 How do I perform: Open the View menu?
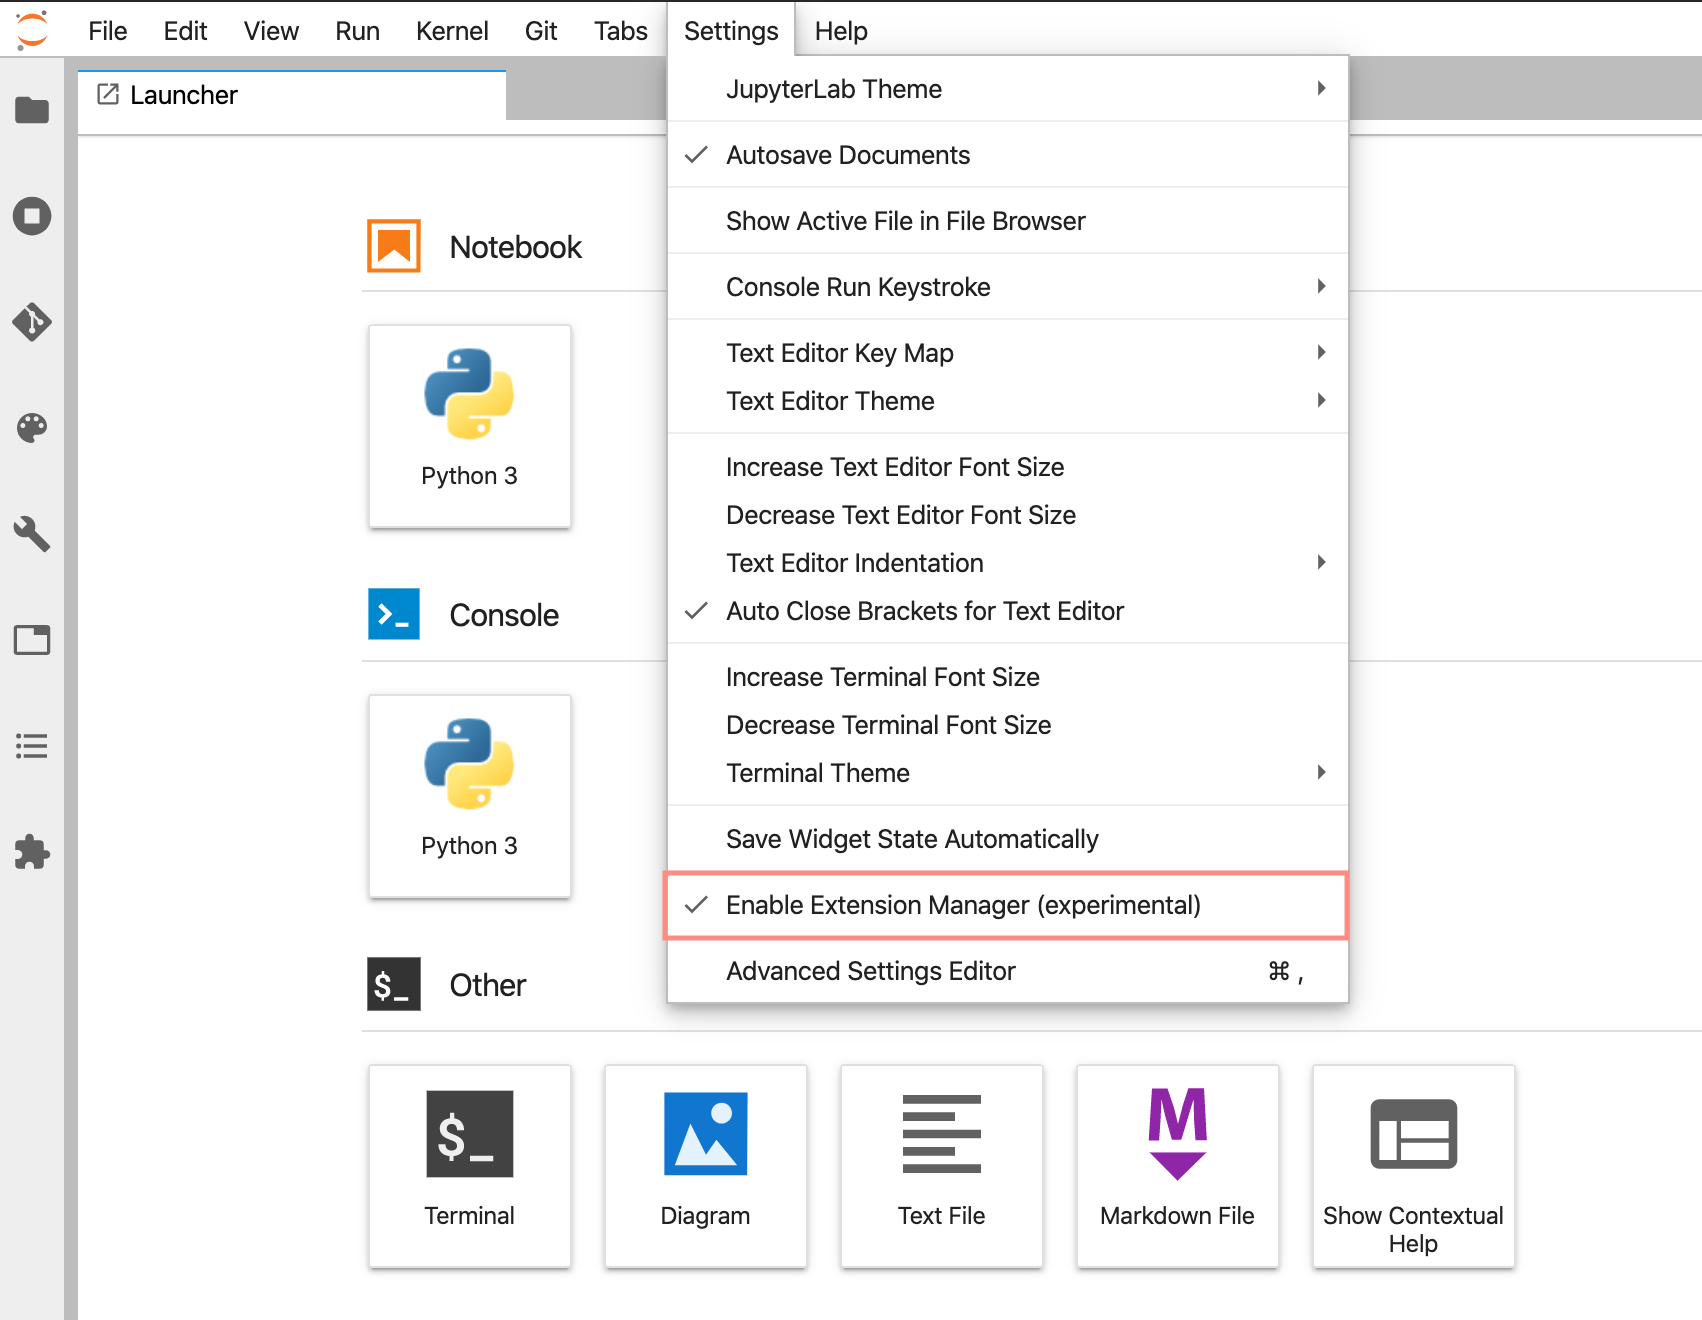271,31
